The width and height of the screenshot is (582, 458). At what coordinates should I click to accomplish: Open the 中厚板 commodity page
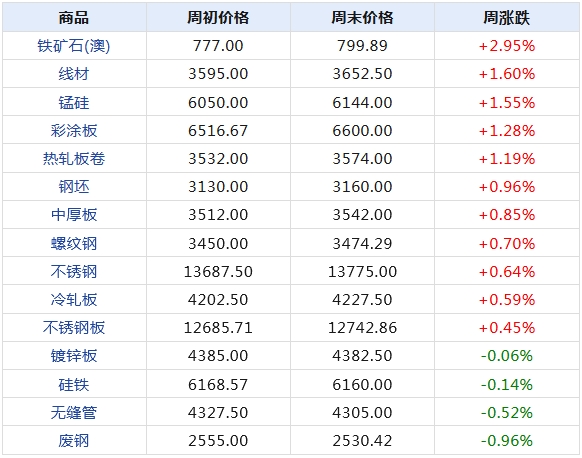pos(74,215)
